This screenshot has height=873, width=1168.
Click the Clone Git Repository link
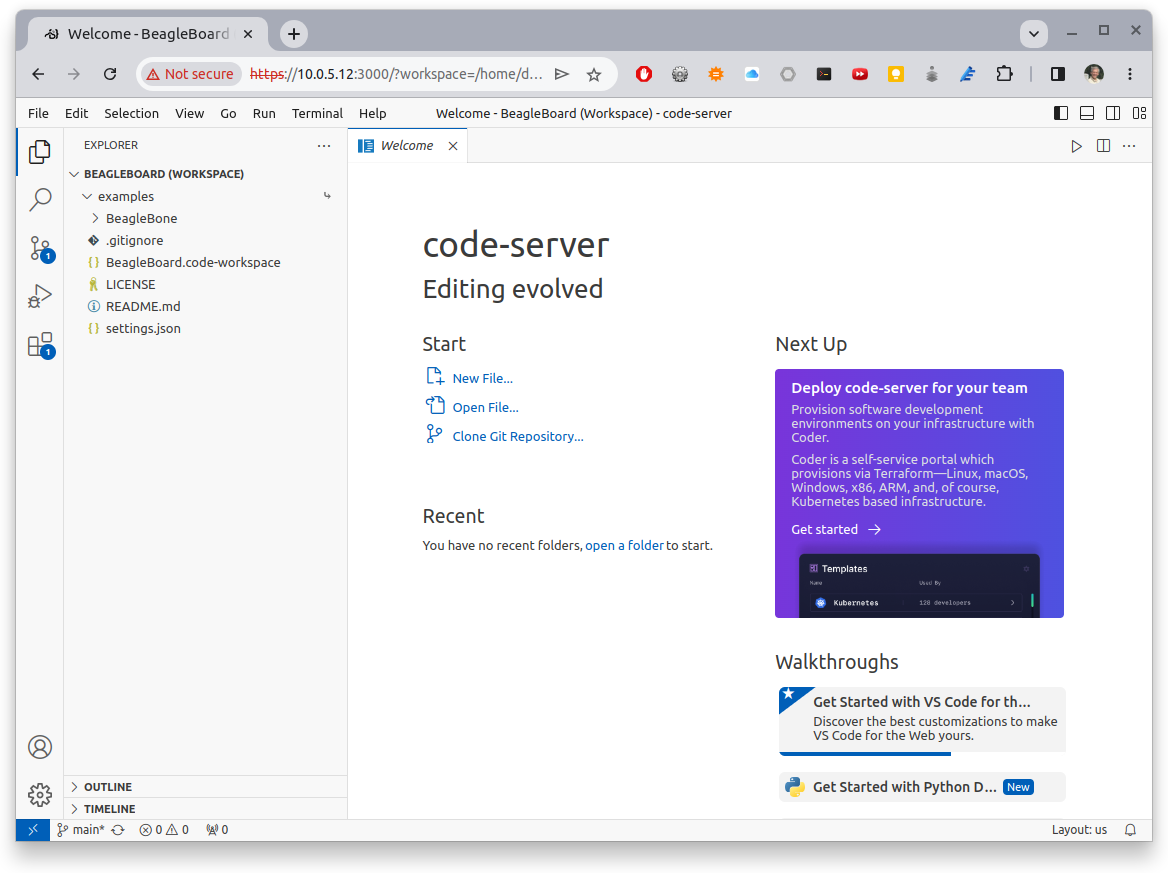(x=517, y=436)
